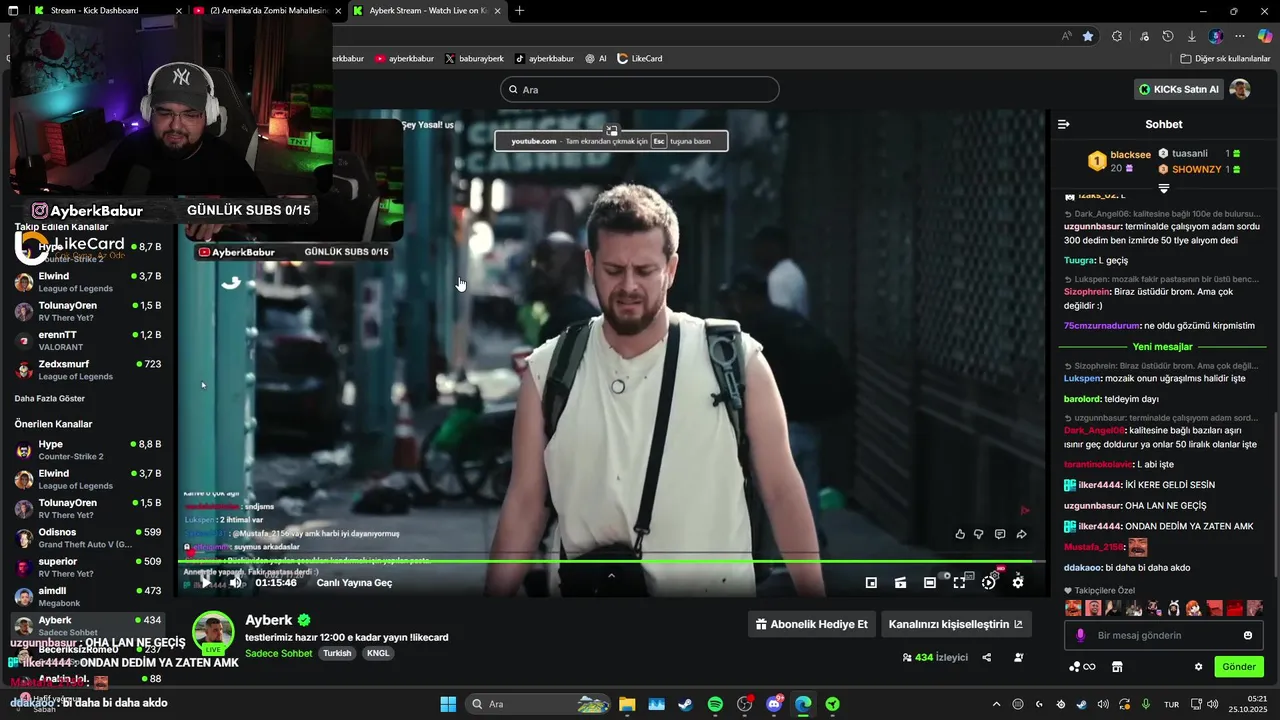Click the Kick search field Ara
The image size is (1280, 720).
(640, 89)
